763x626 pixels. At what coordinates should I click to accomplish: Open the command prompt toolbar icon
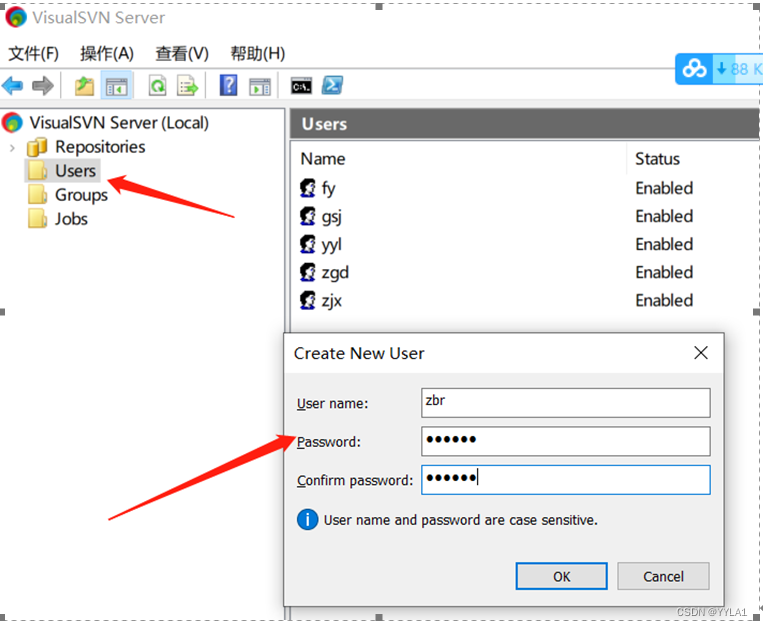coord(302,86)
